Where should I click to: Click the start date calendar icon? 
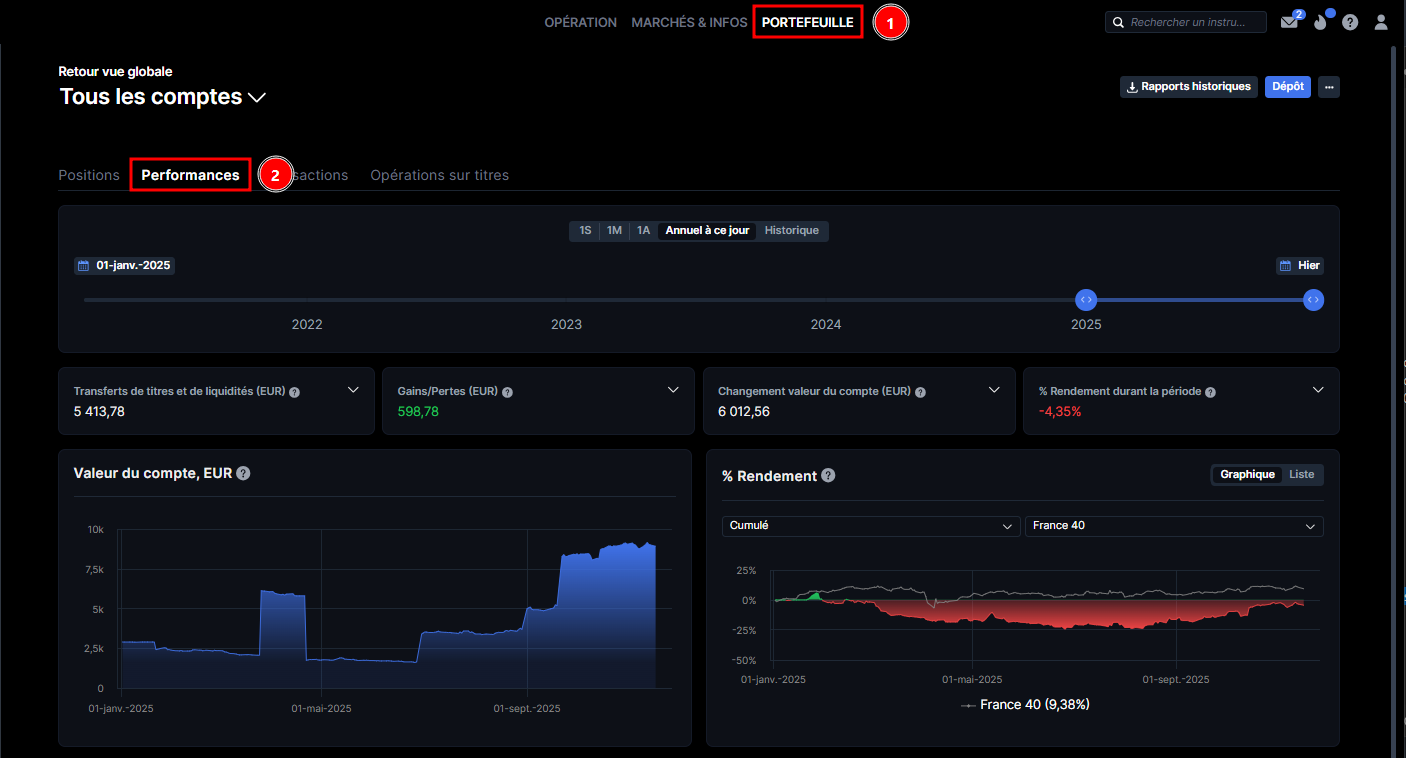(x=84, y=266)
